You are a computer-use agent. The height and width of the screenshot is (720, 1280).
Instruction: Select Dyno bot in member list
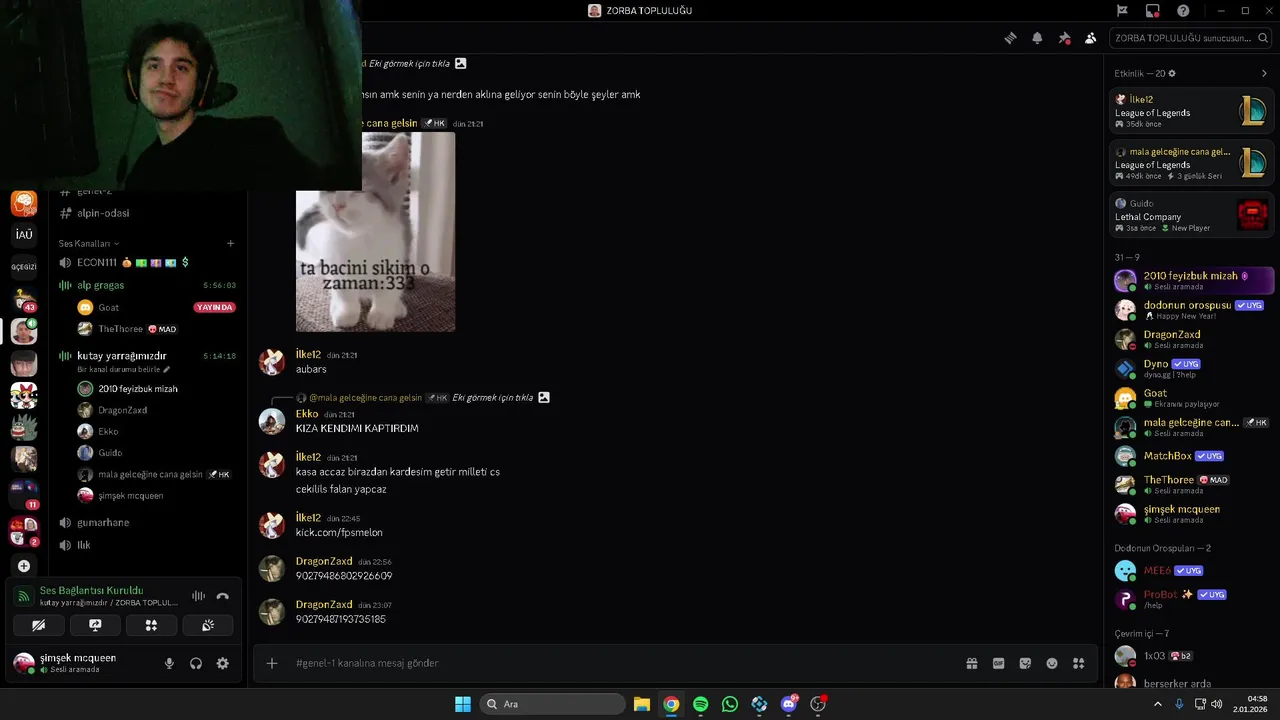1192,368
